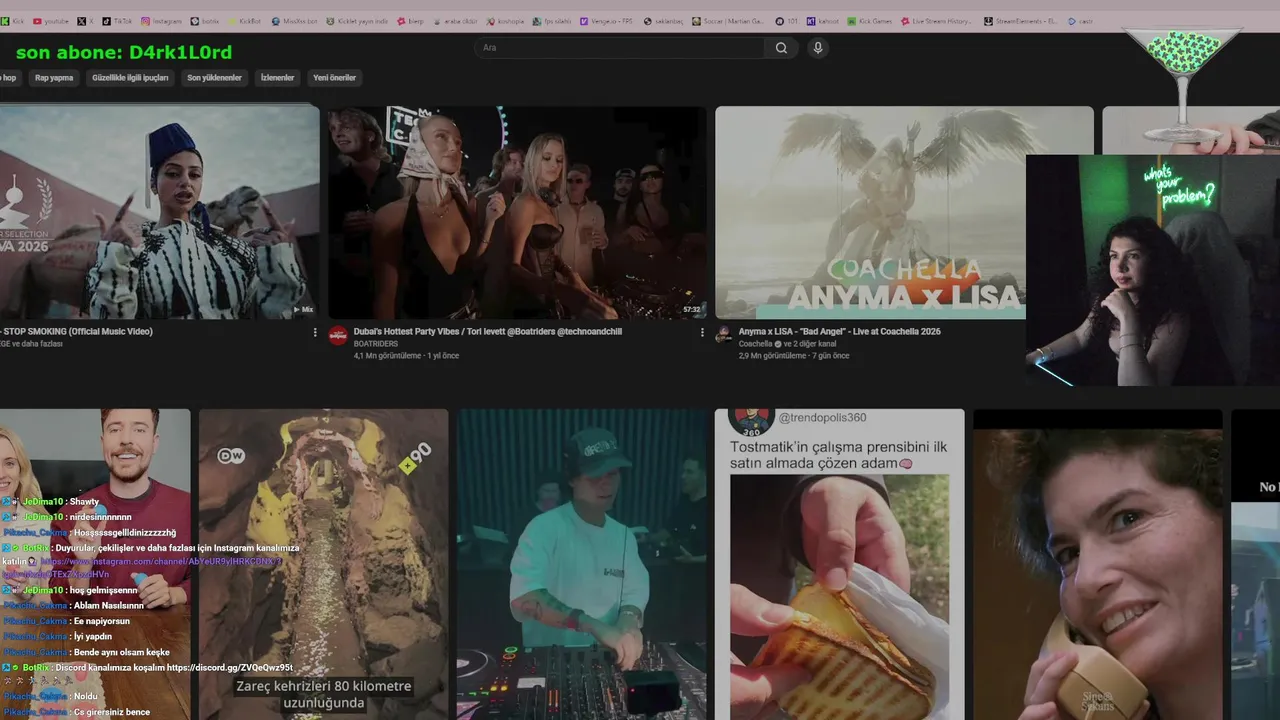Open the kahoot bookmark

point(823,21)
